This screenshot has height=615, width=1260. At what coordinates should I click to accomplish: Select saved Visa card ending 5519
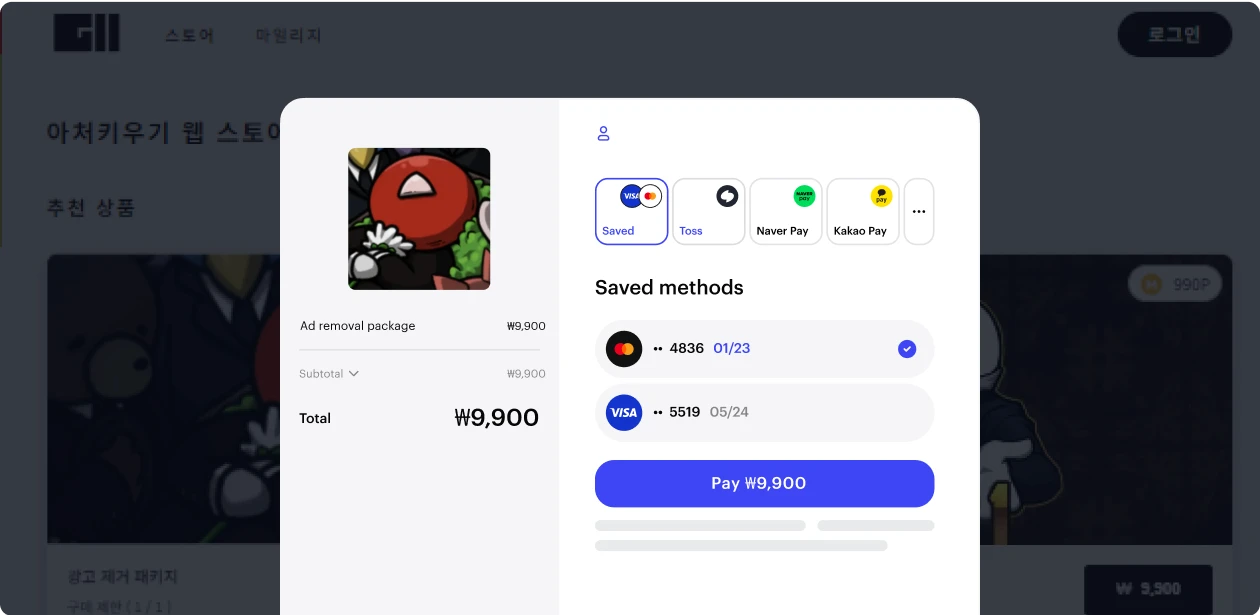pyautogui.click(x=764, y=413)
